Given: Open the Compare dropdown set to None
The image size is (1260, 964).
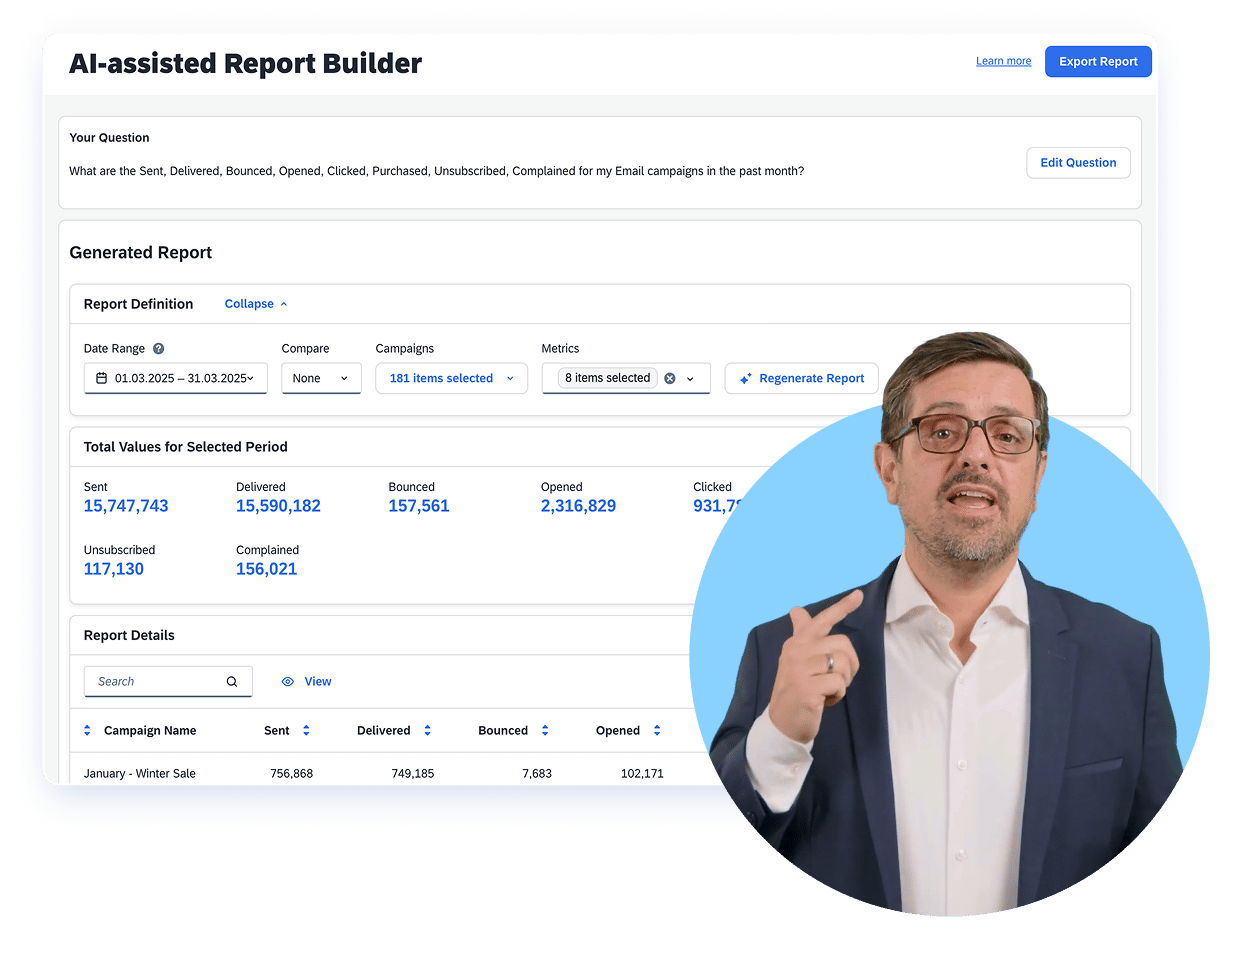Looking at the screenshot, I should click(x=321, y=378).
